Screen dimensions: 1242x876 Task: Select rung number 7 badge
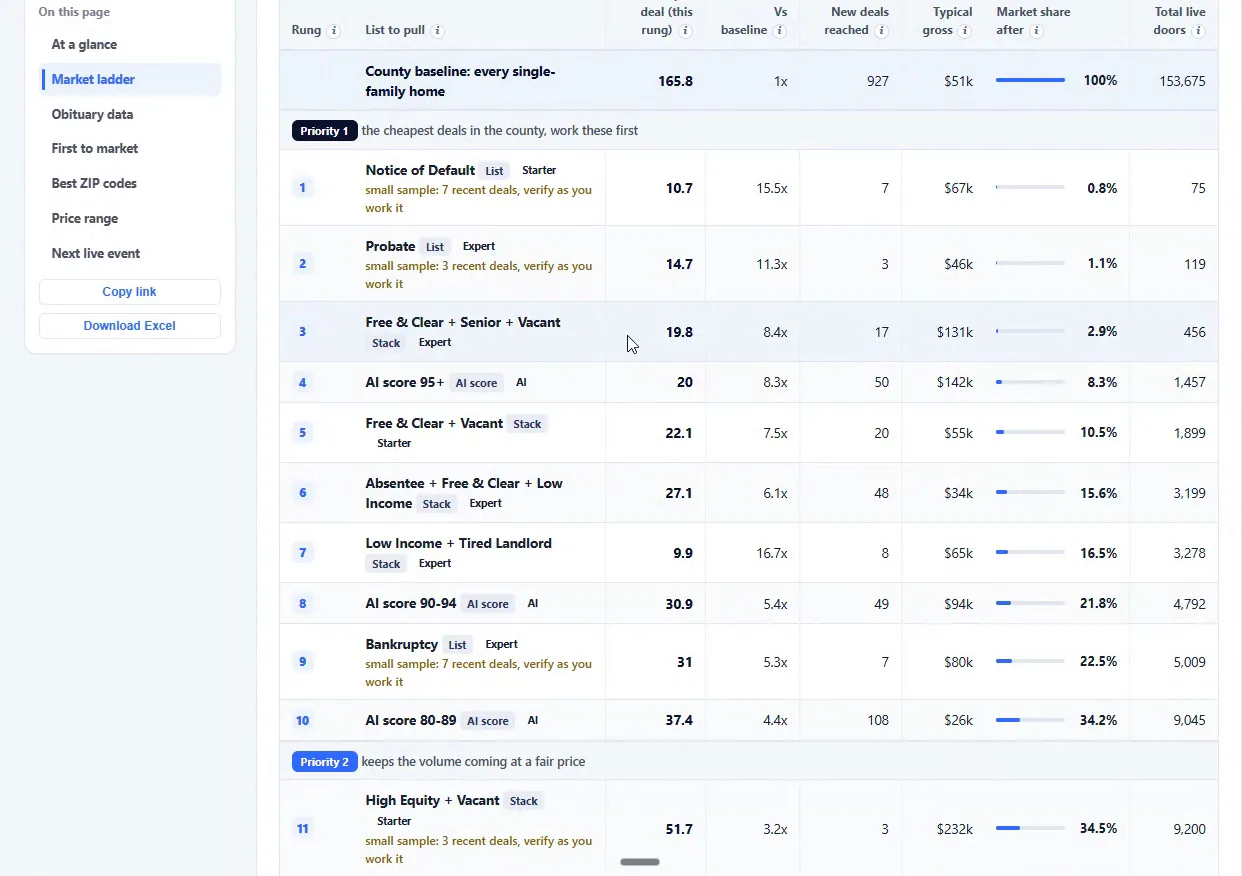click(302, 553)
